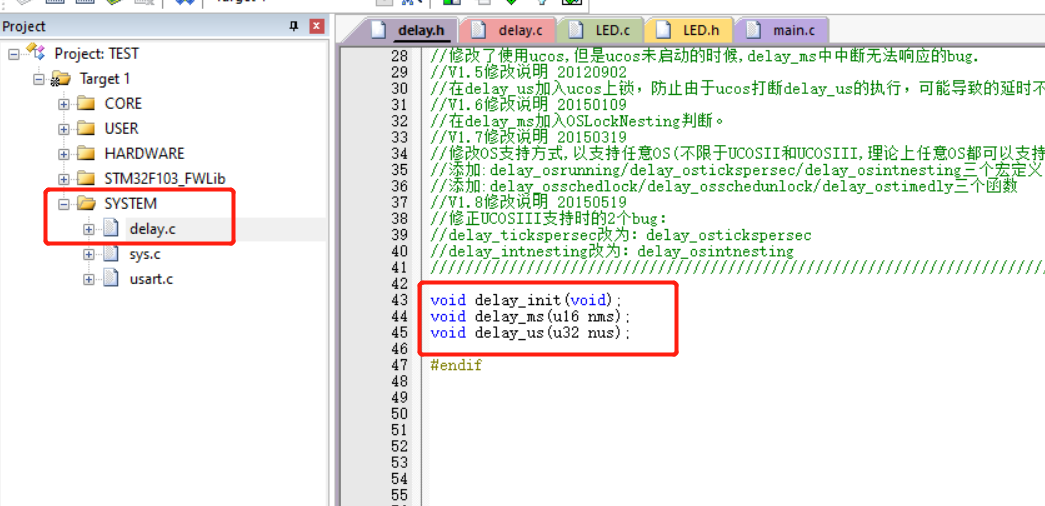Image resolution: width=1045 pixels, height=506 pixels.
Task: Click the '//V1.8修改说明 20150519' comment
Action: coord(528,202)
